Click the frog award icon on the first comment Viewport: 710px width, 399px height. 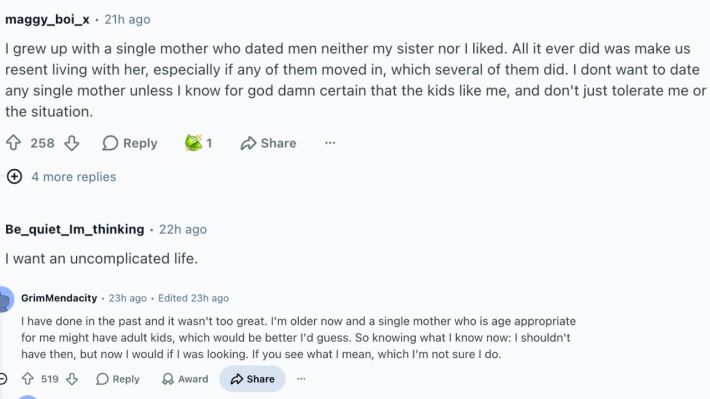point(194,143)
